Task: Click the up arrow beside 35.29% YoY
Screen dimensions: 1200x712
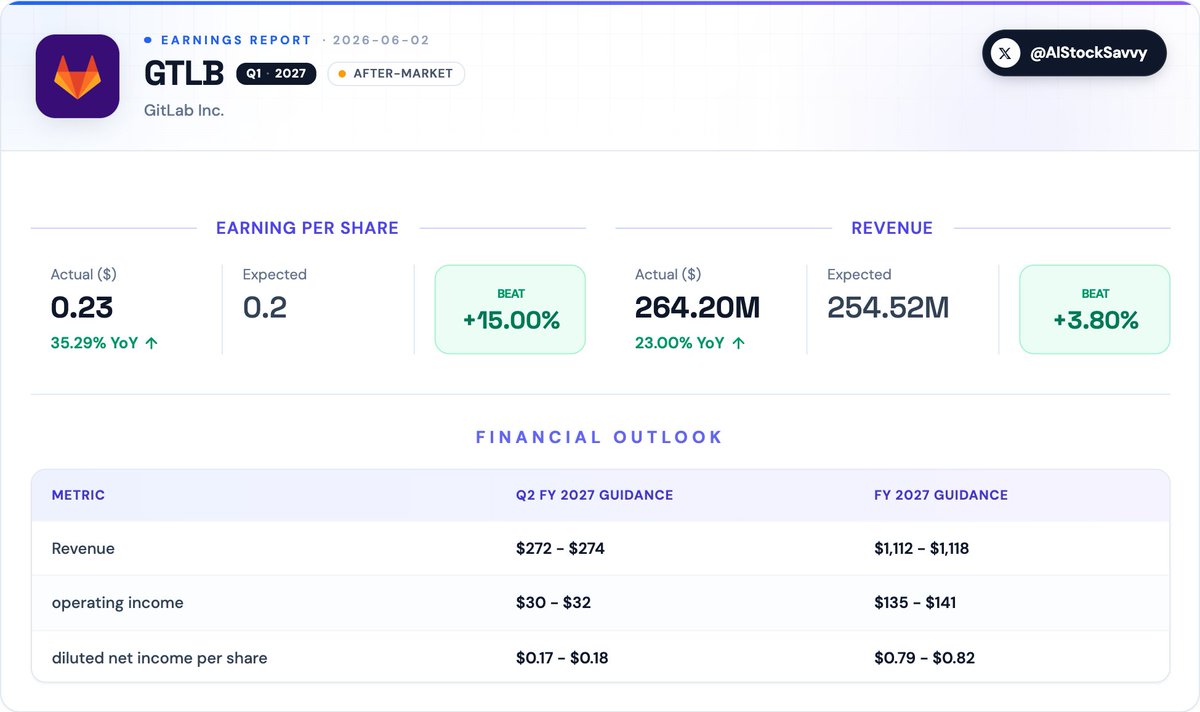Action: [x=152, y=343]
